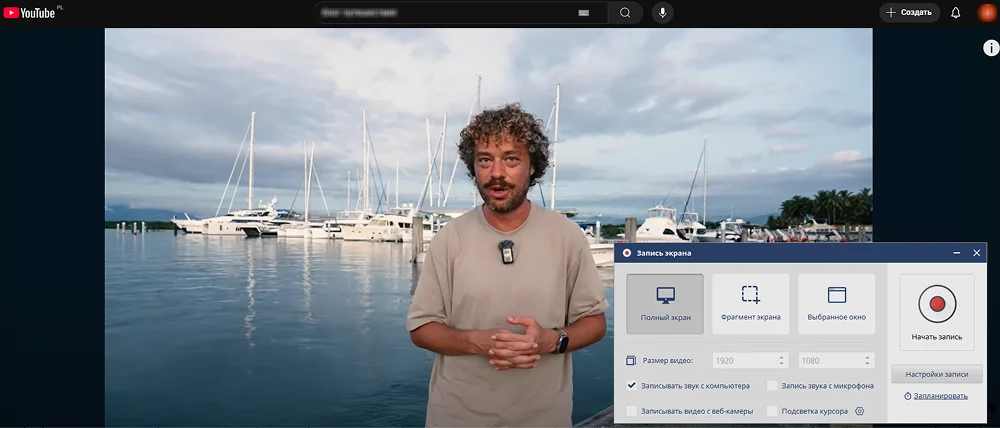This screenshot has width=1000, height=428.
Task: Toggle Подсветка курсора checkbox
Action: click(772, 411)
